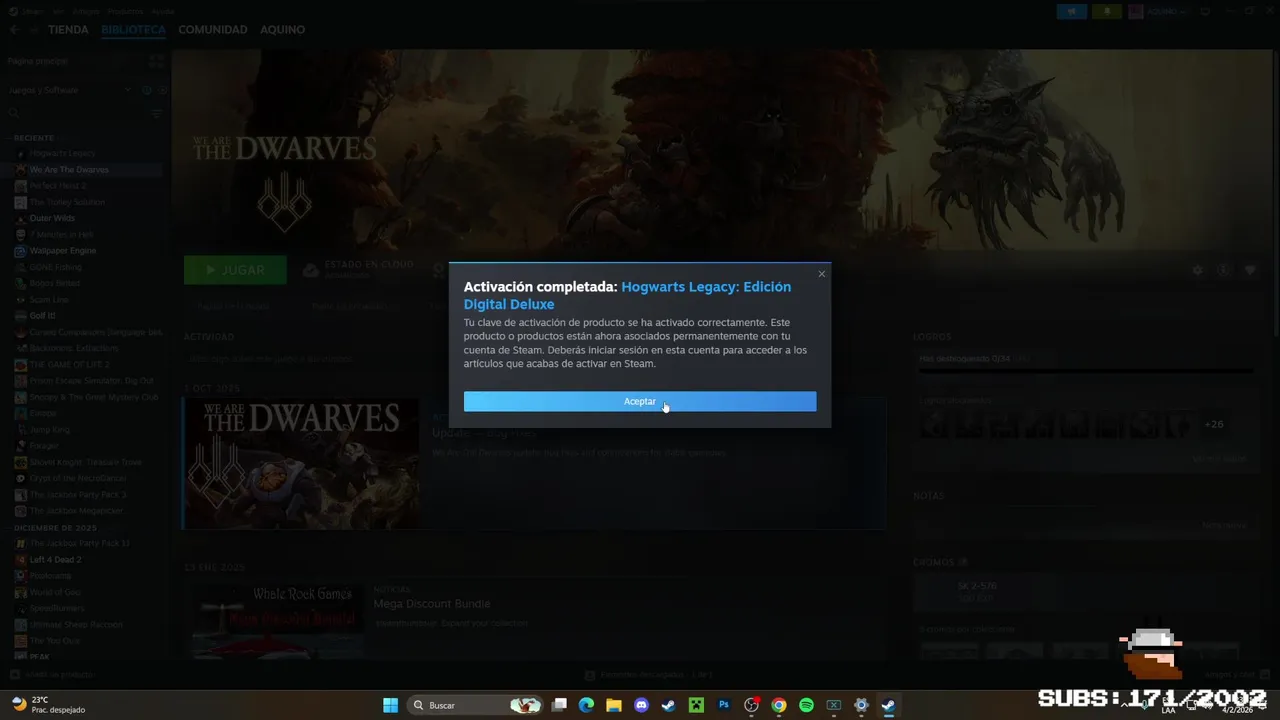Image resolution: width=1280 pixels, height=720 pixels.
Task: Toggle the recent activity clock filter
Action: tap(147, 90)
